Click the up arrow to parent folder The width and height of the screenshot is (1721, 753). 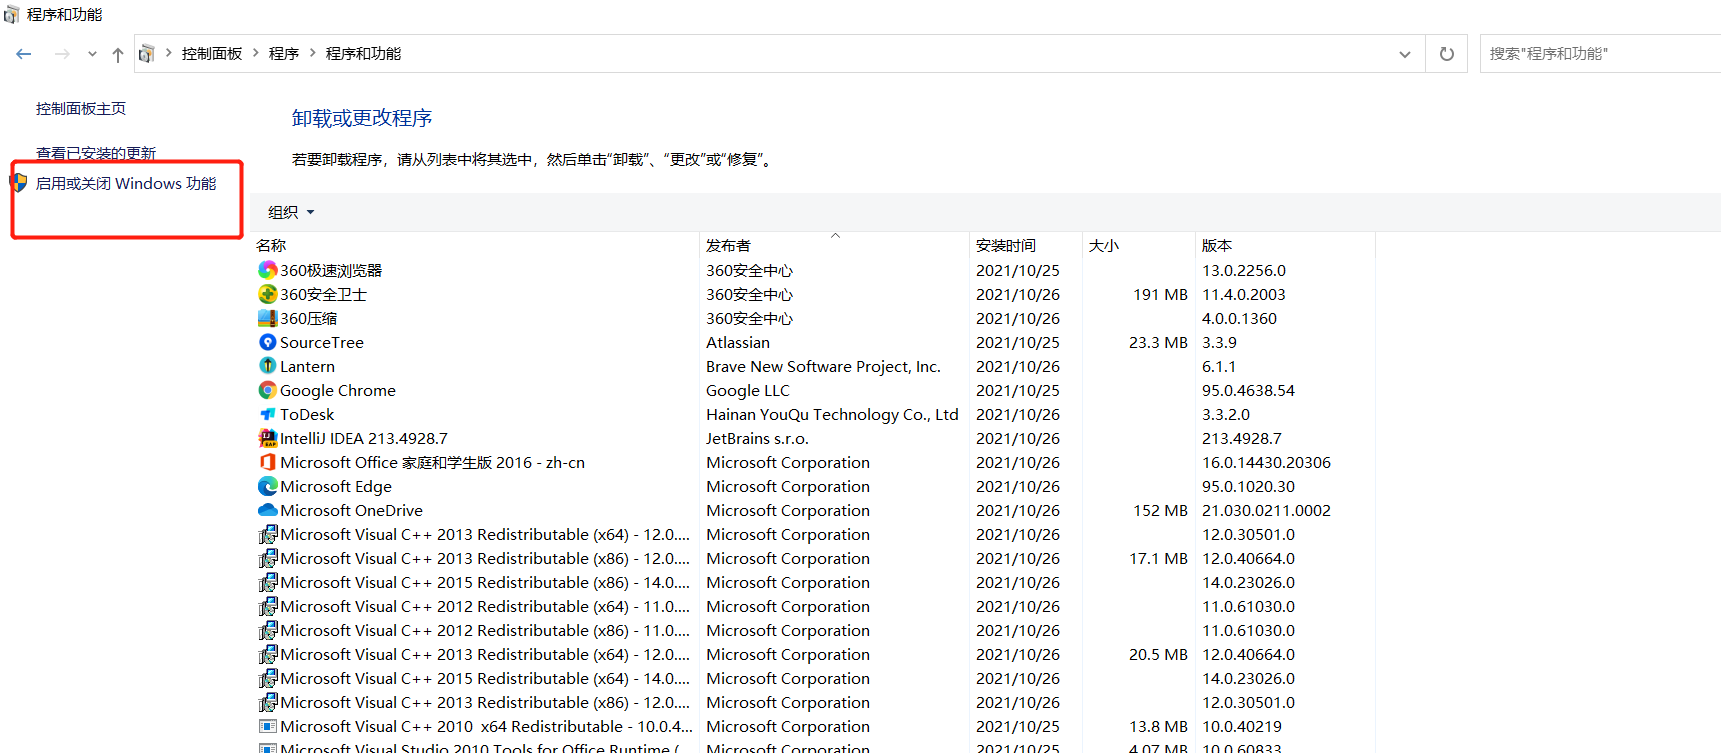pos(118,54)
